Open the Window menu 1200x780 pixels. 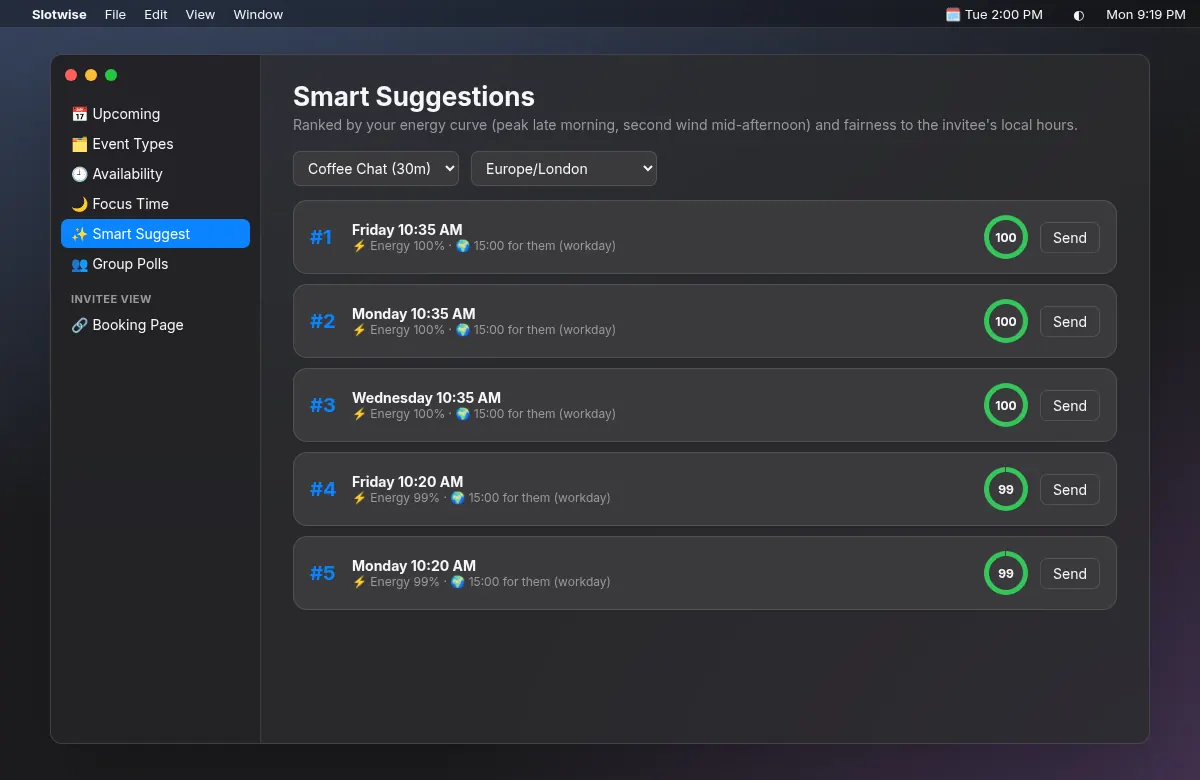(x=258, y=15)
